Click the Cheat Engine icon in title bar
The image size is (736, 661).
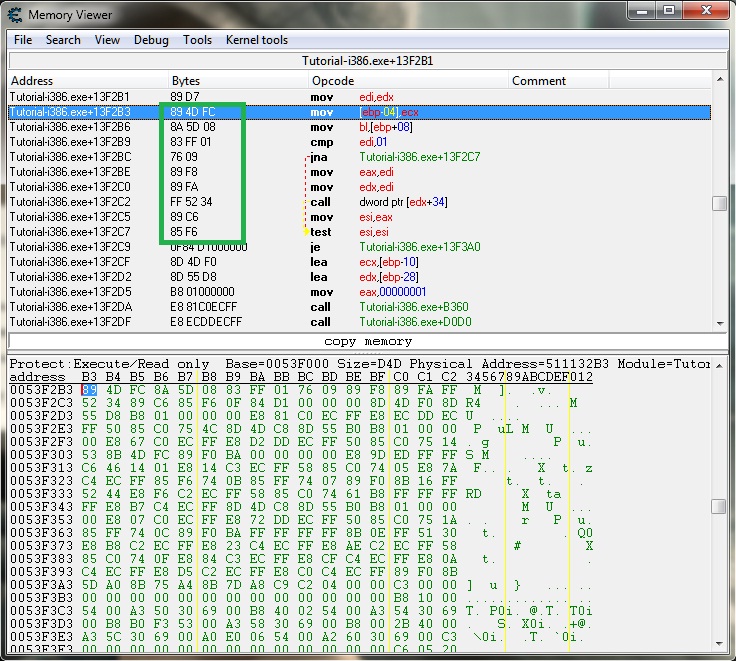click(14, 15)
